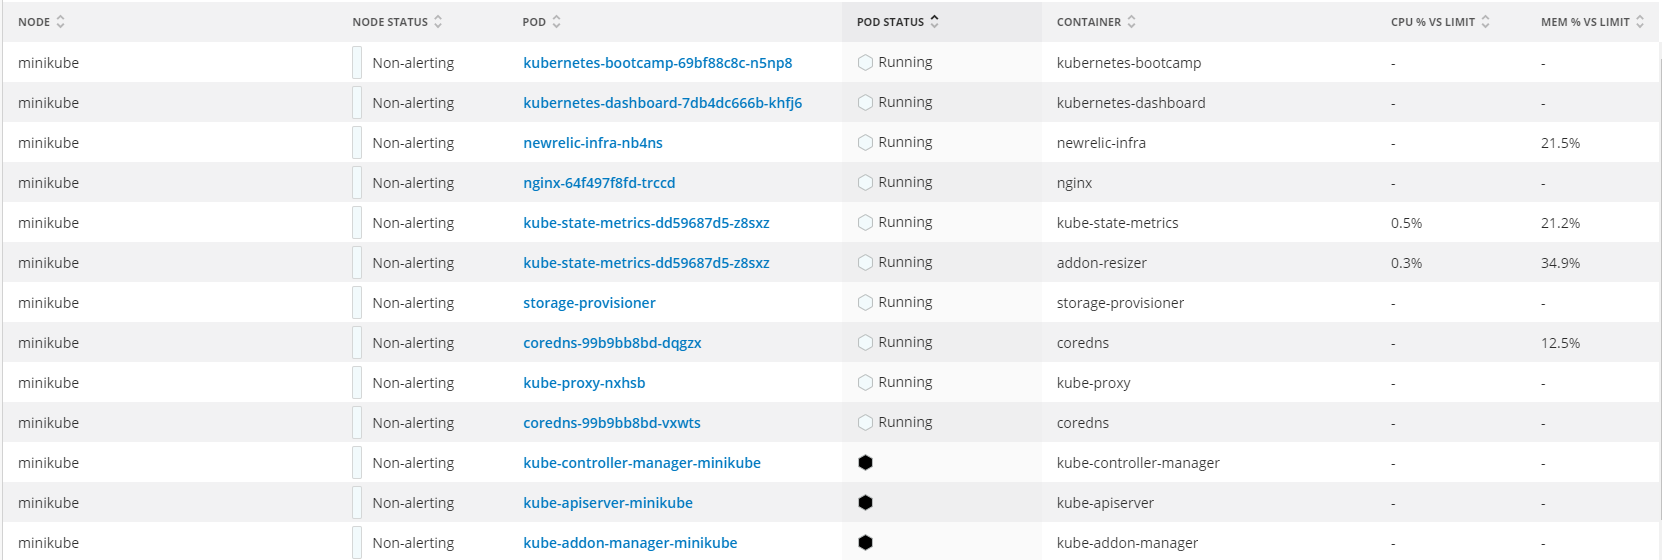
Task: Sort by Container column header
Action: pos(1096,22)
